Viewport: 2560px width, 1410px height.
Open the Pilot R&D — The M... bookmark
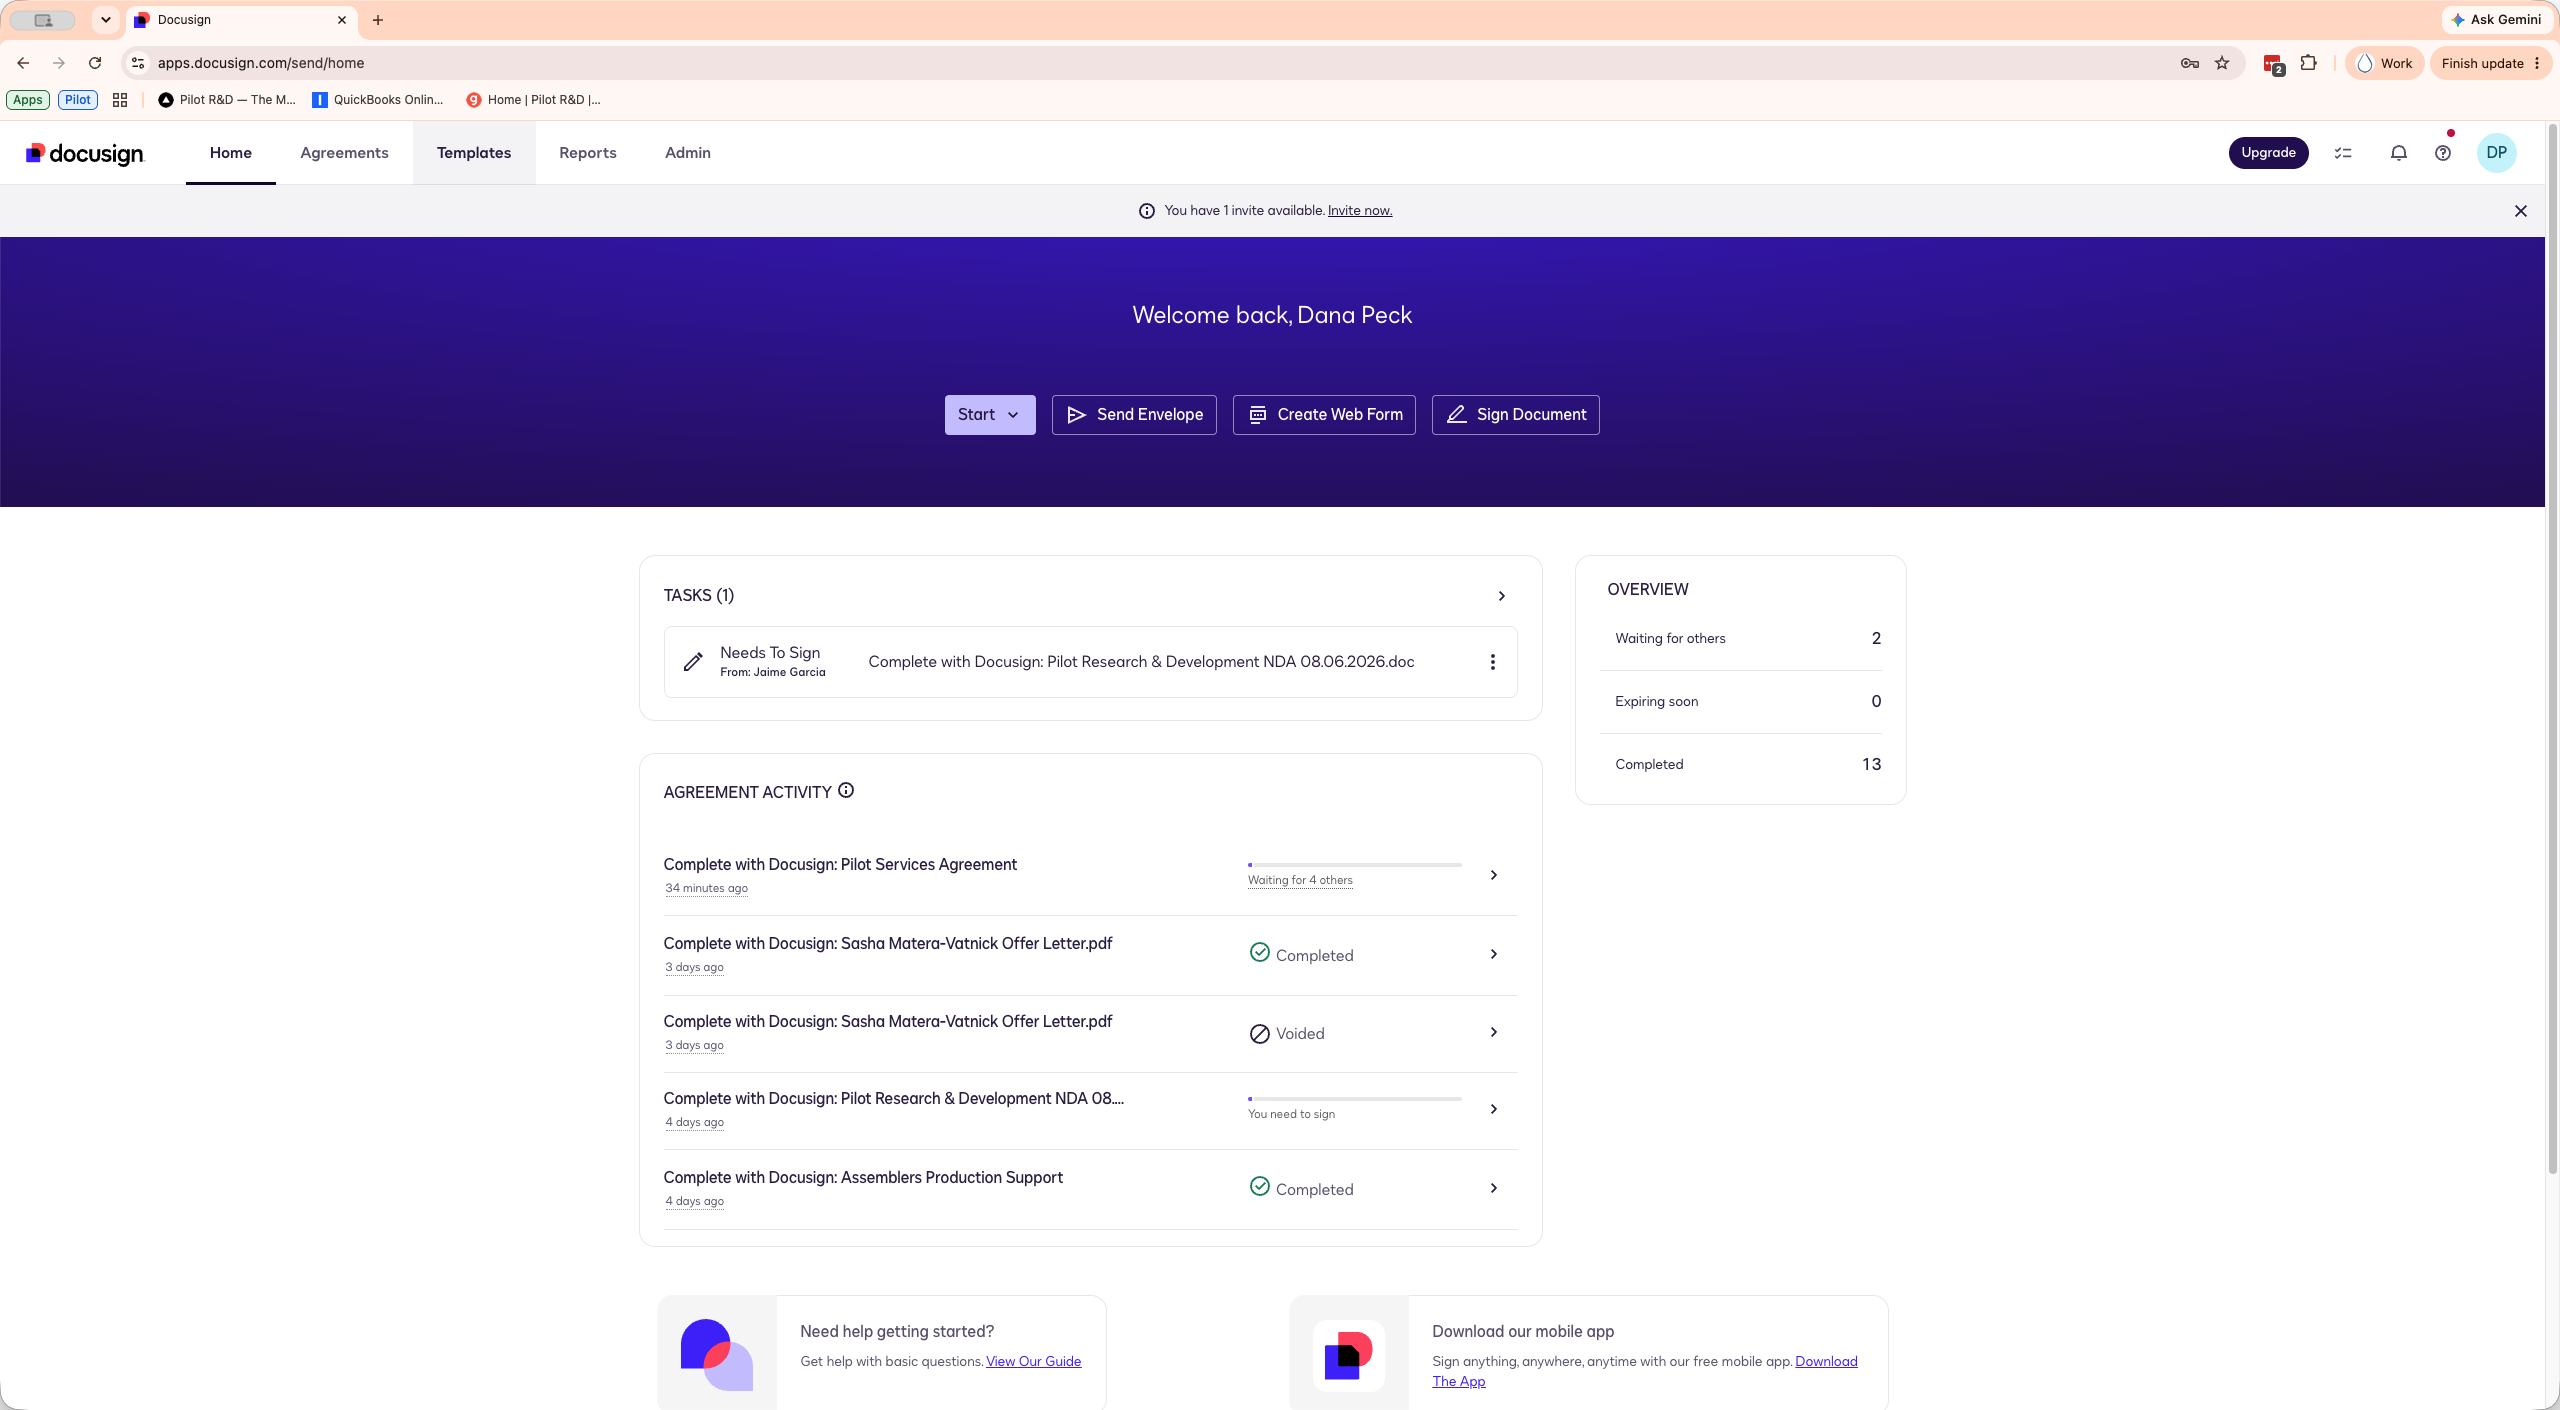[227, 100]
